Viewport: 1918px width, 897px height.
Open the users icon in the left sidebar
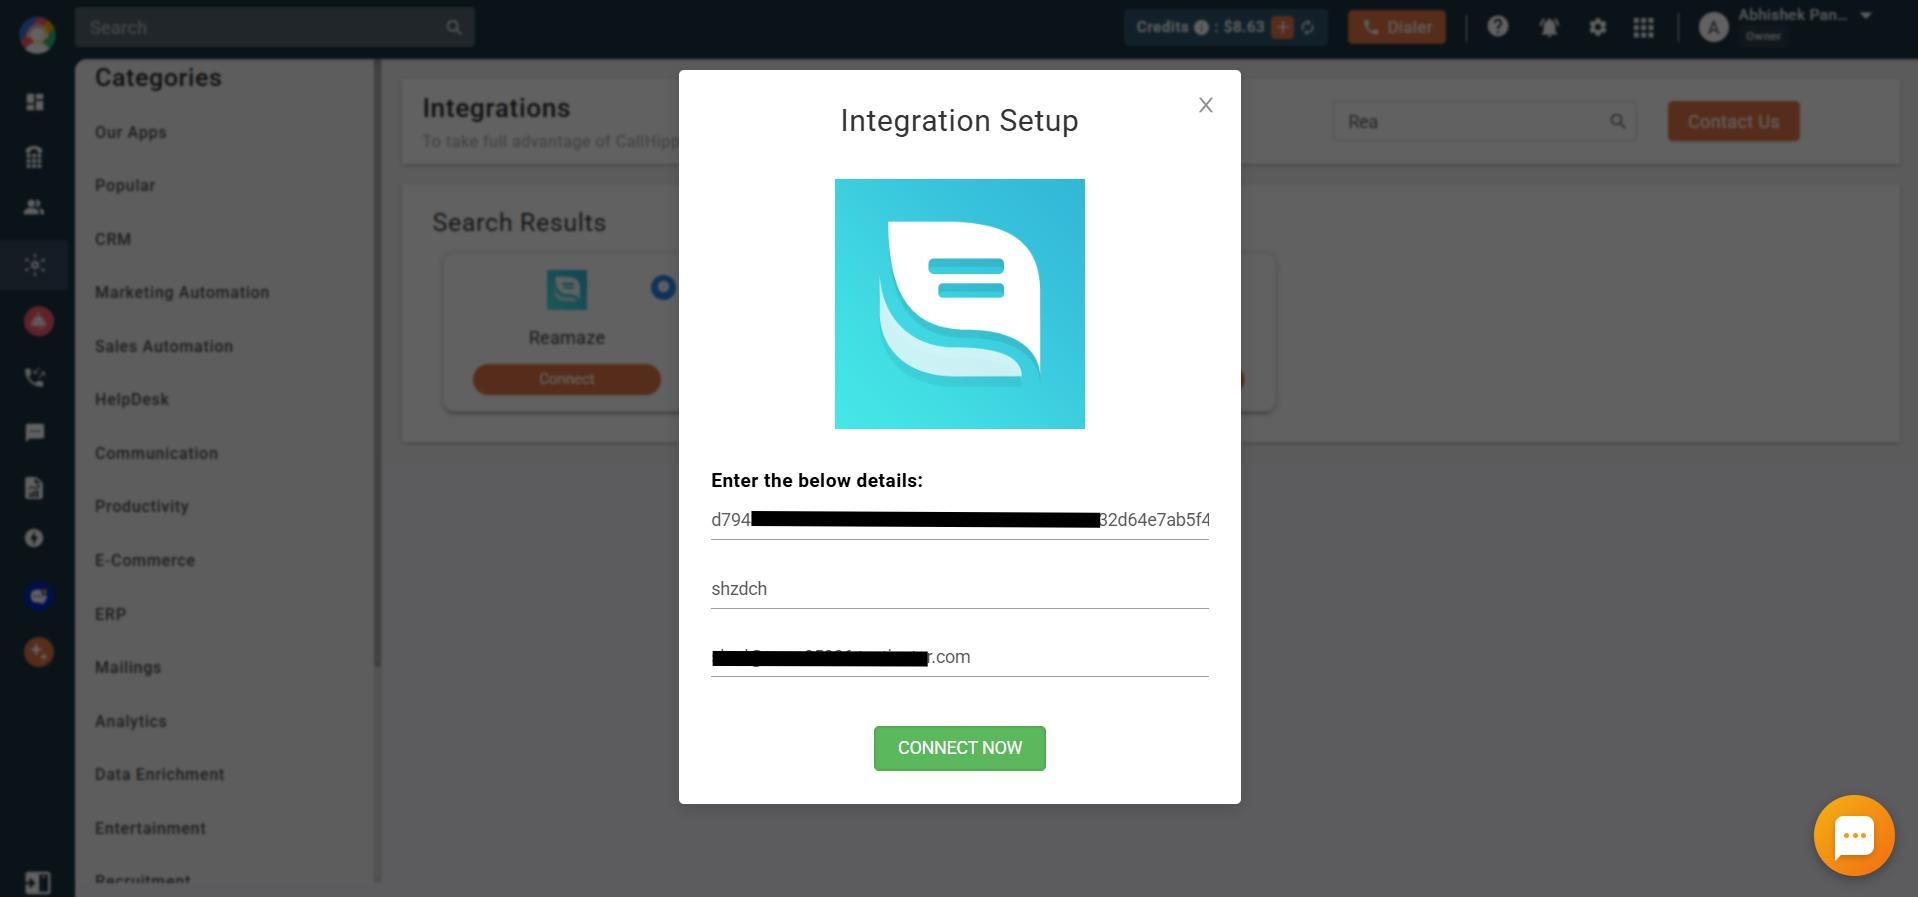point(35,207)
